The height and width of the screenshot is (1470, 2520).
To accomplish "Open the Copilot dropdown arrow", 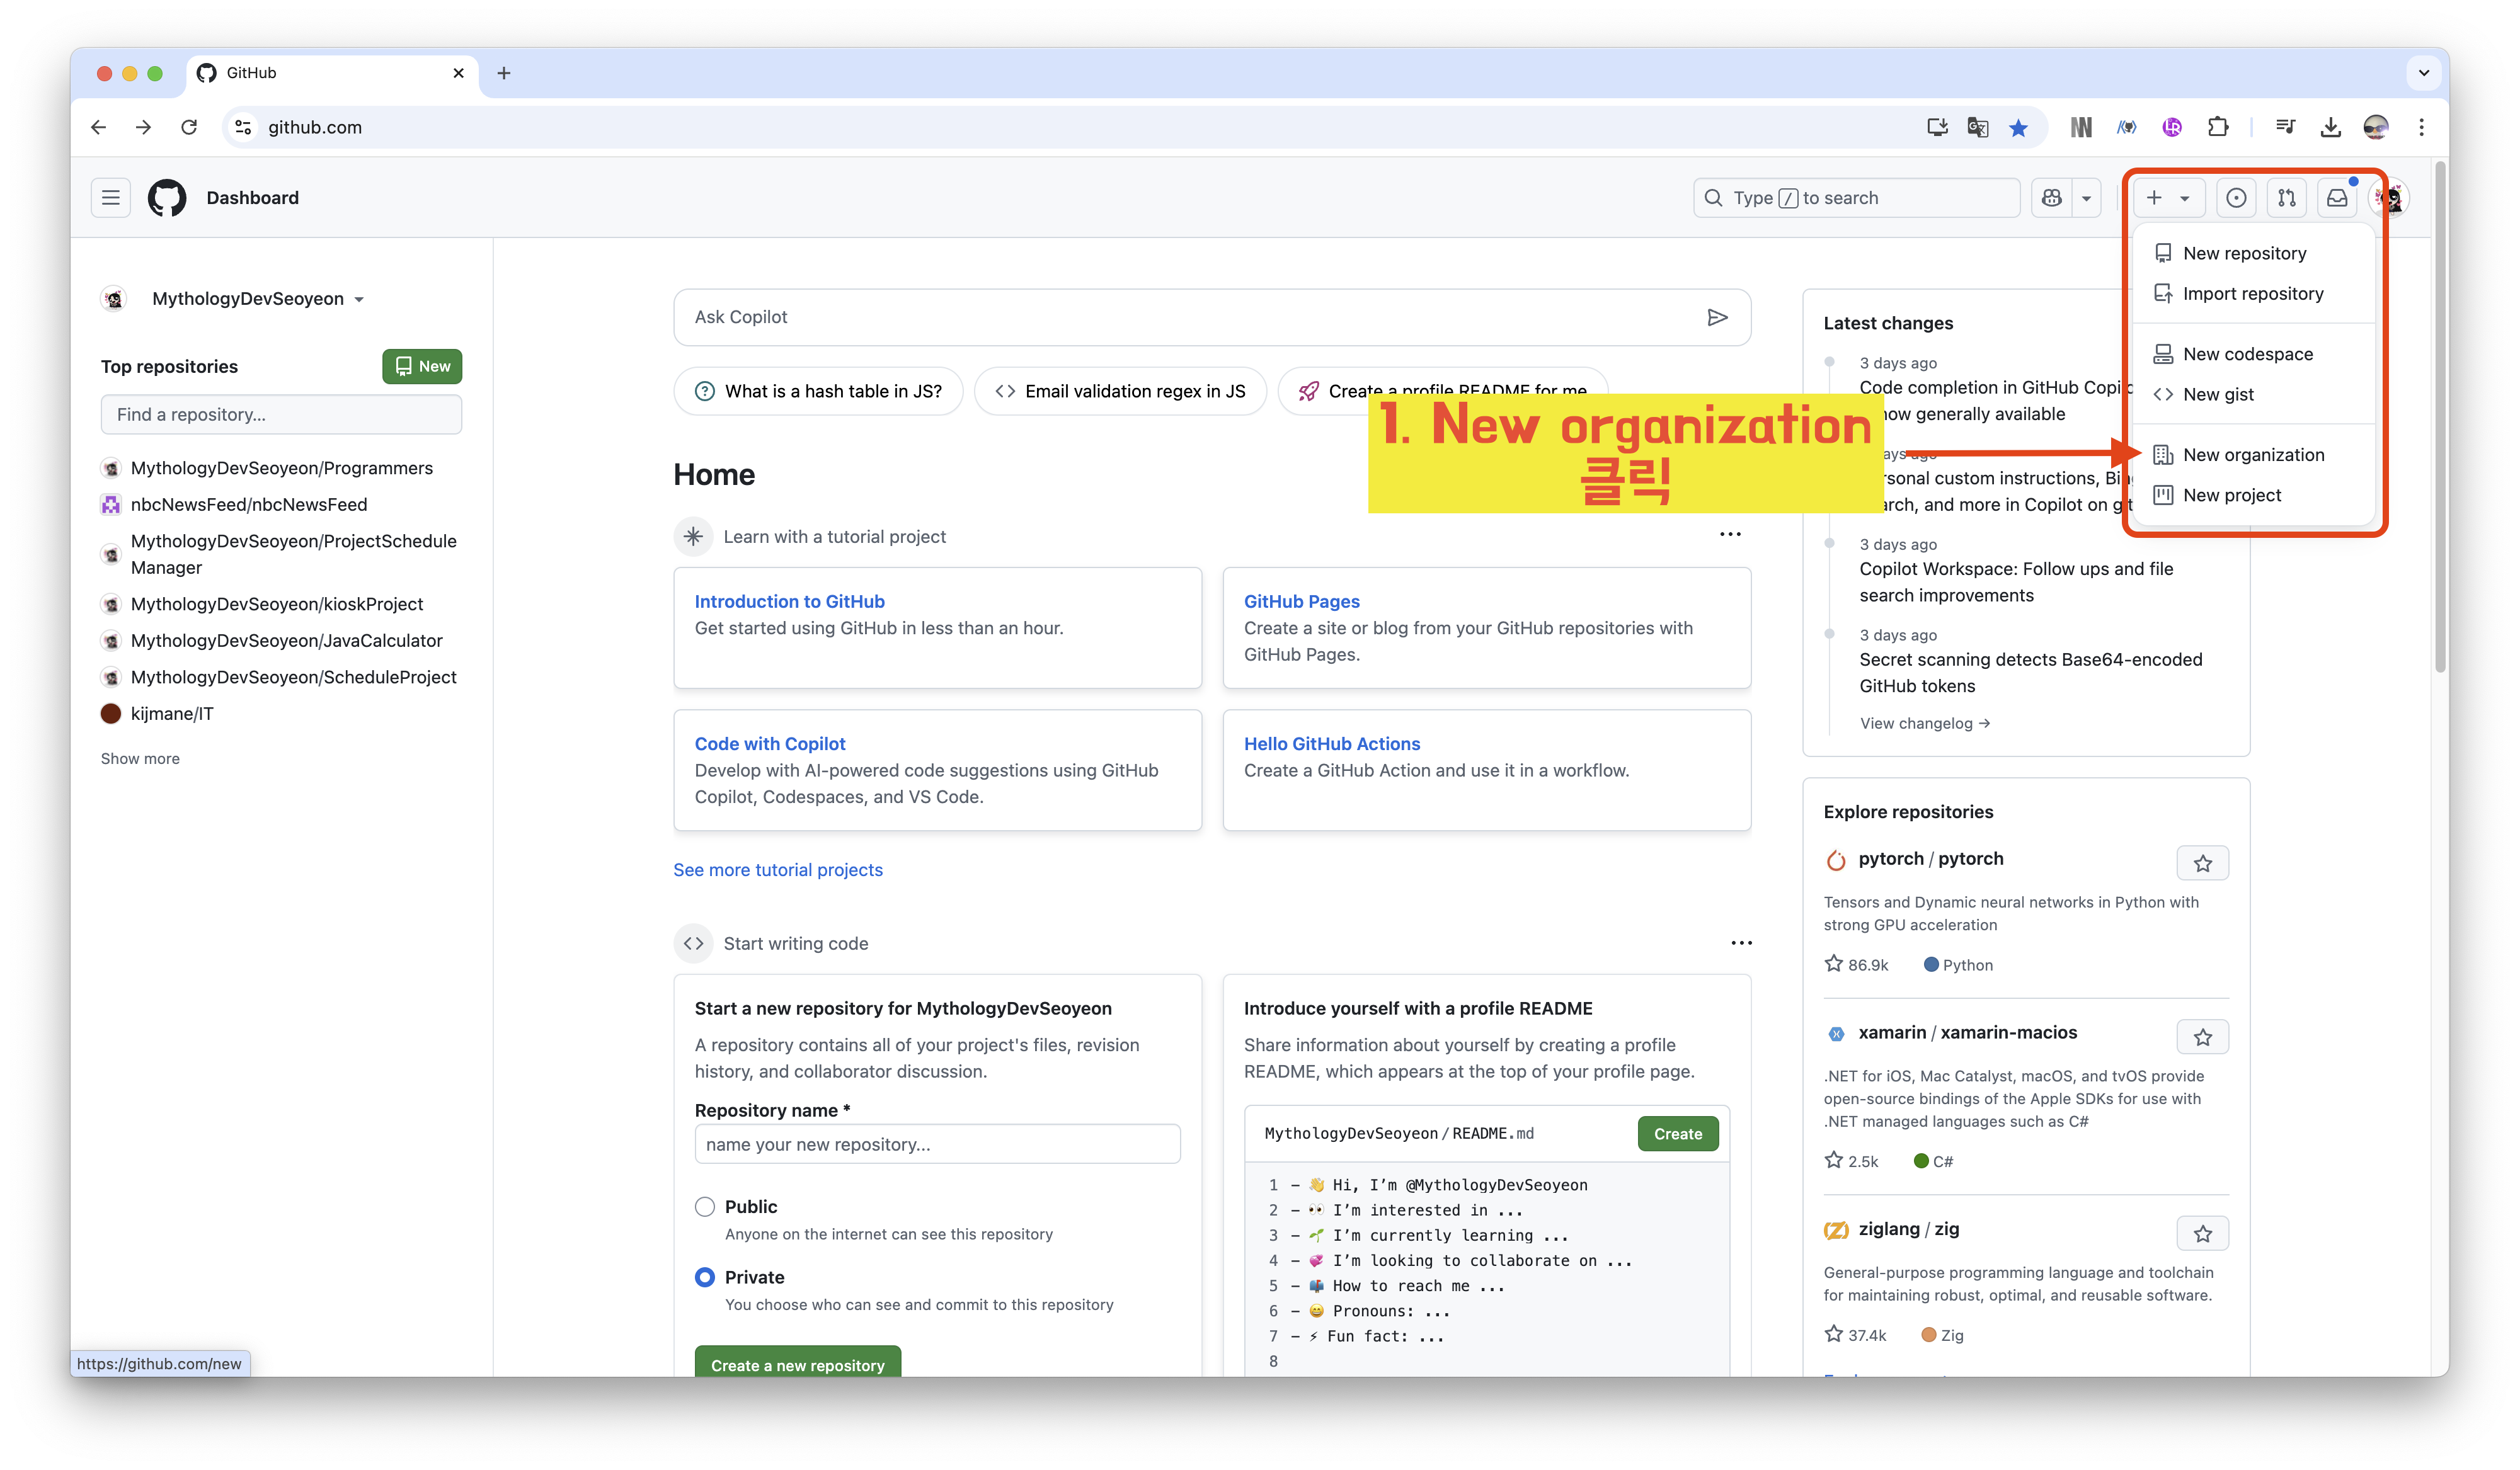I will point(2086,198).
